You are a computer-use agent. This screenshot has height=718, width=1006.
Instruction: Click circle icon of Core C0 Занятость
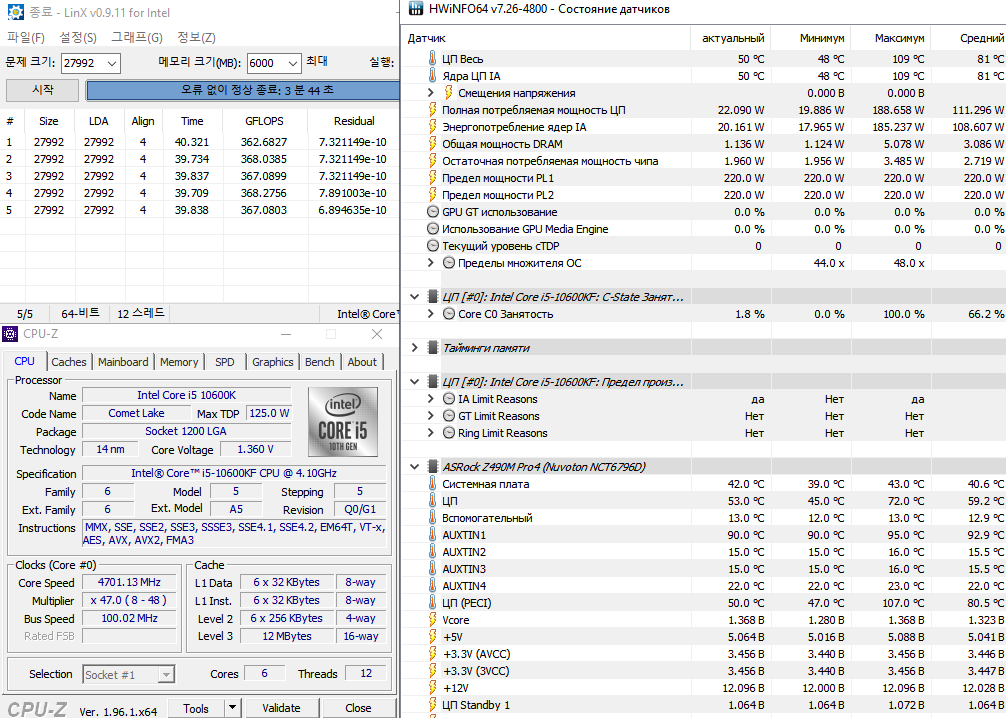[449, 314]
